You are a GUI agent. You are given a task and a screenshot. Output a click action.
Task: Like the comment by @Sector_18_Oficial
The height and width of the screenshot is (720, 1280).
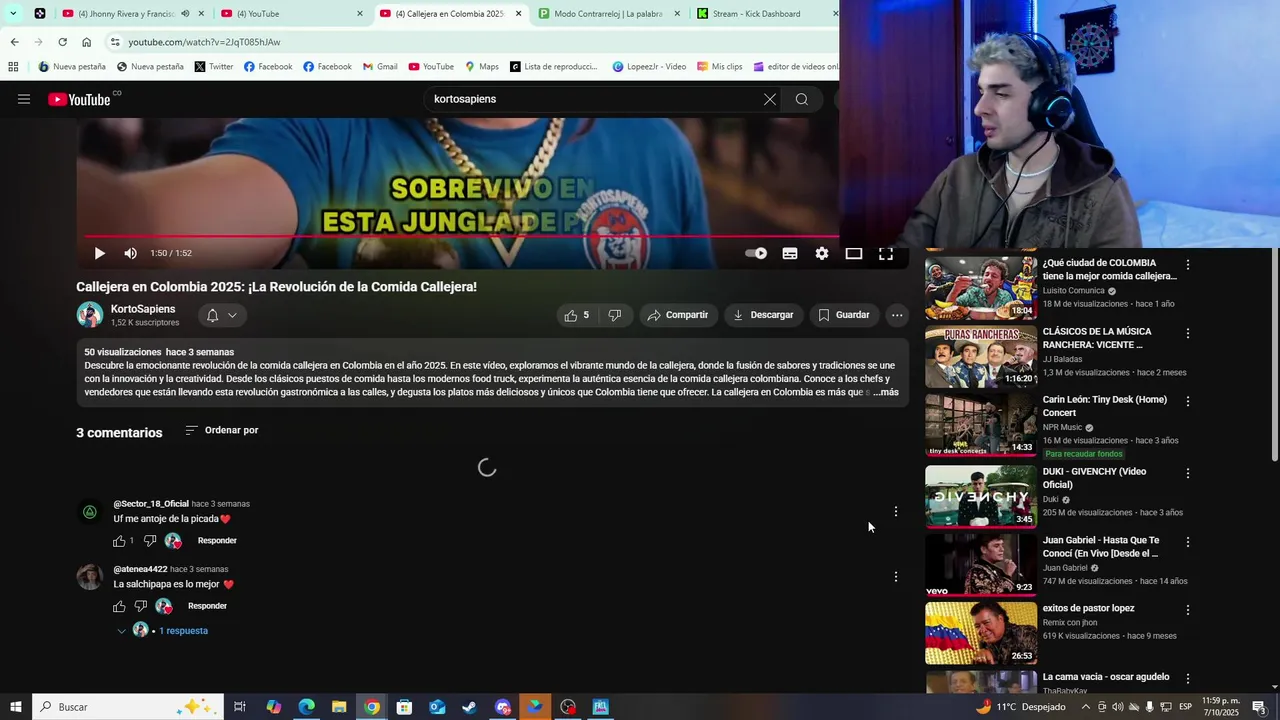click(x=119, y=541)
